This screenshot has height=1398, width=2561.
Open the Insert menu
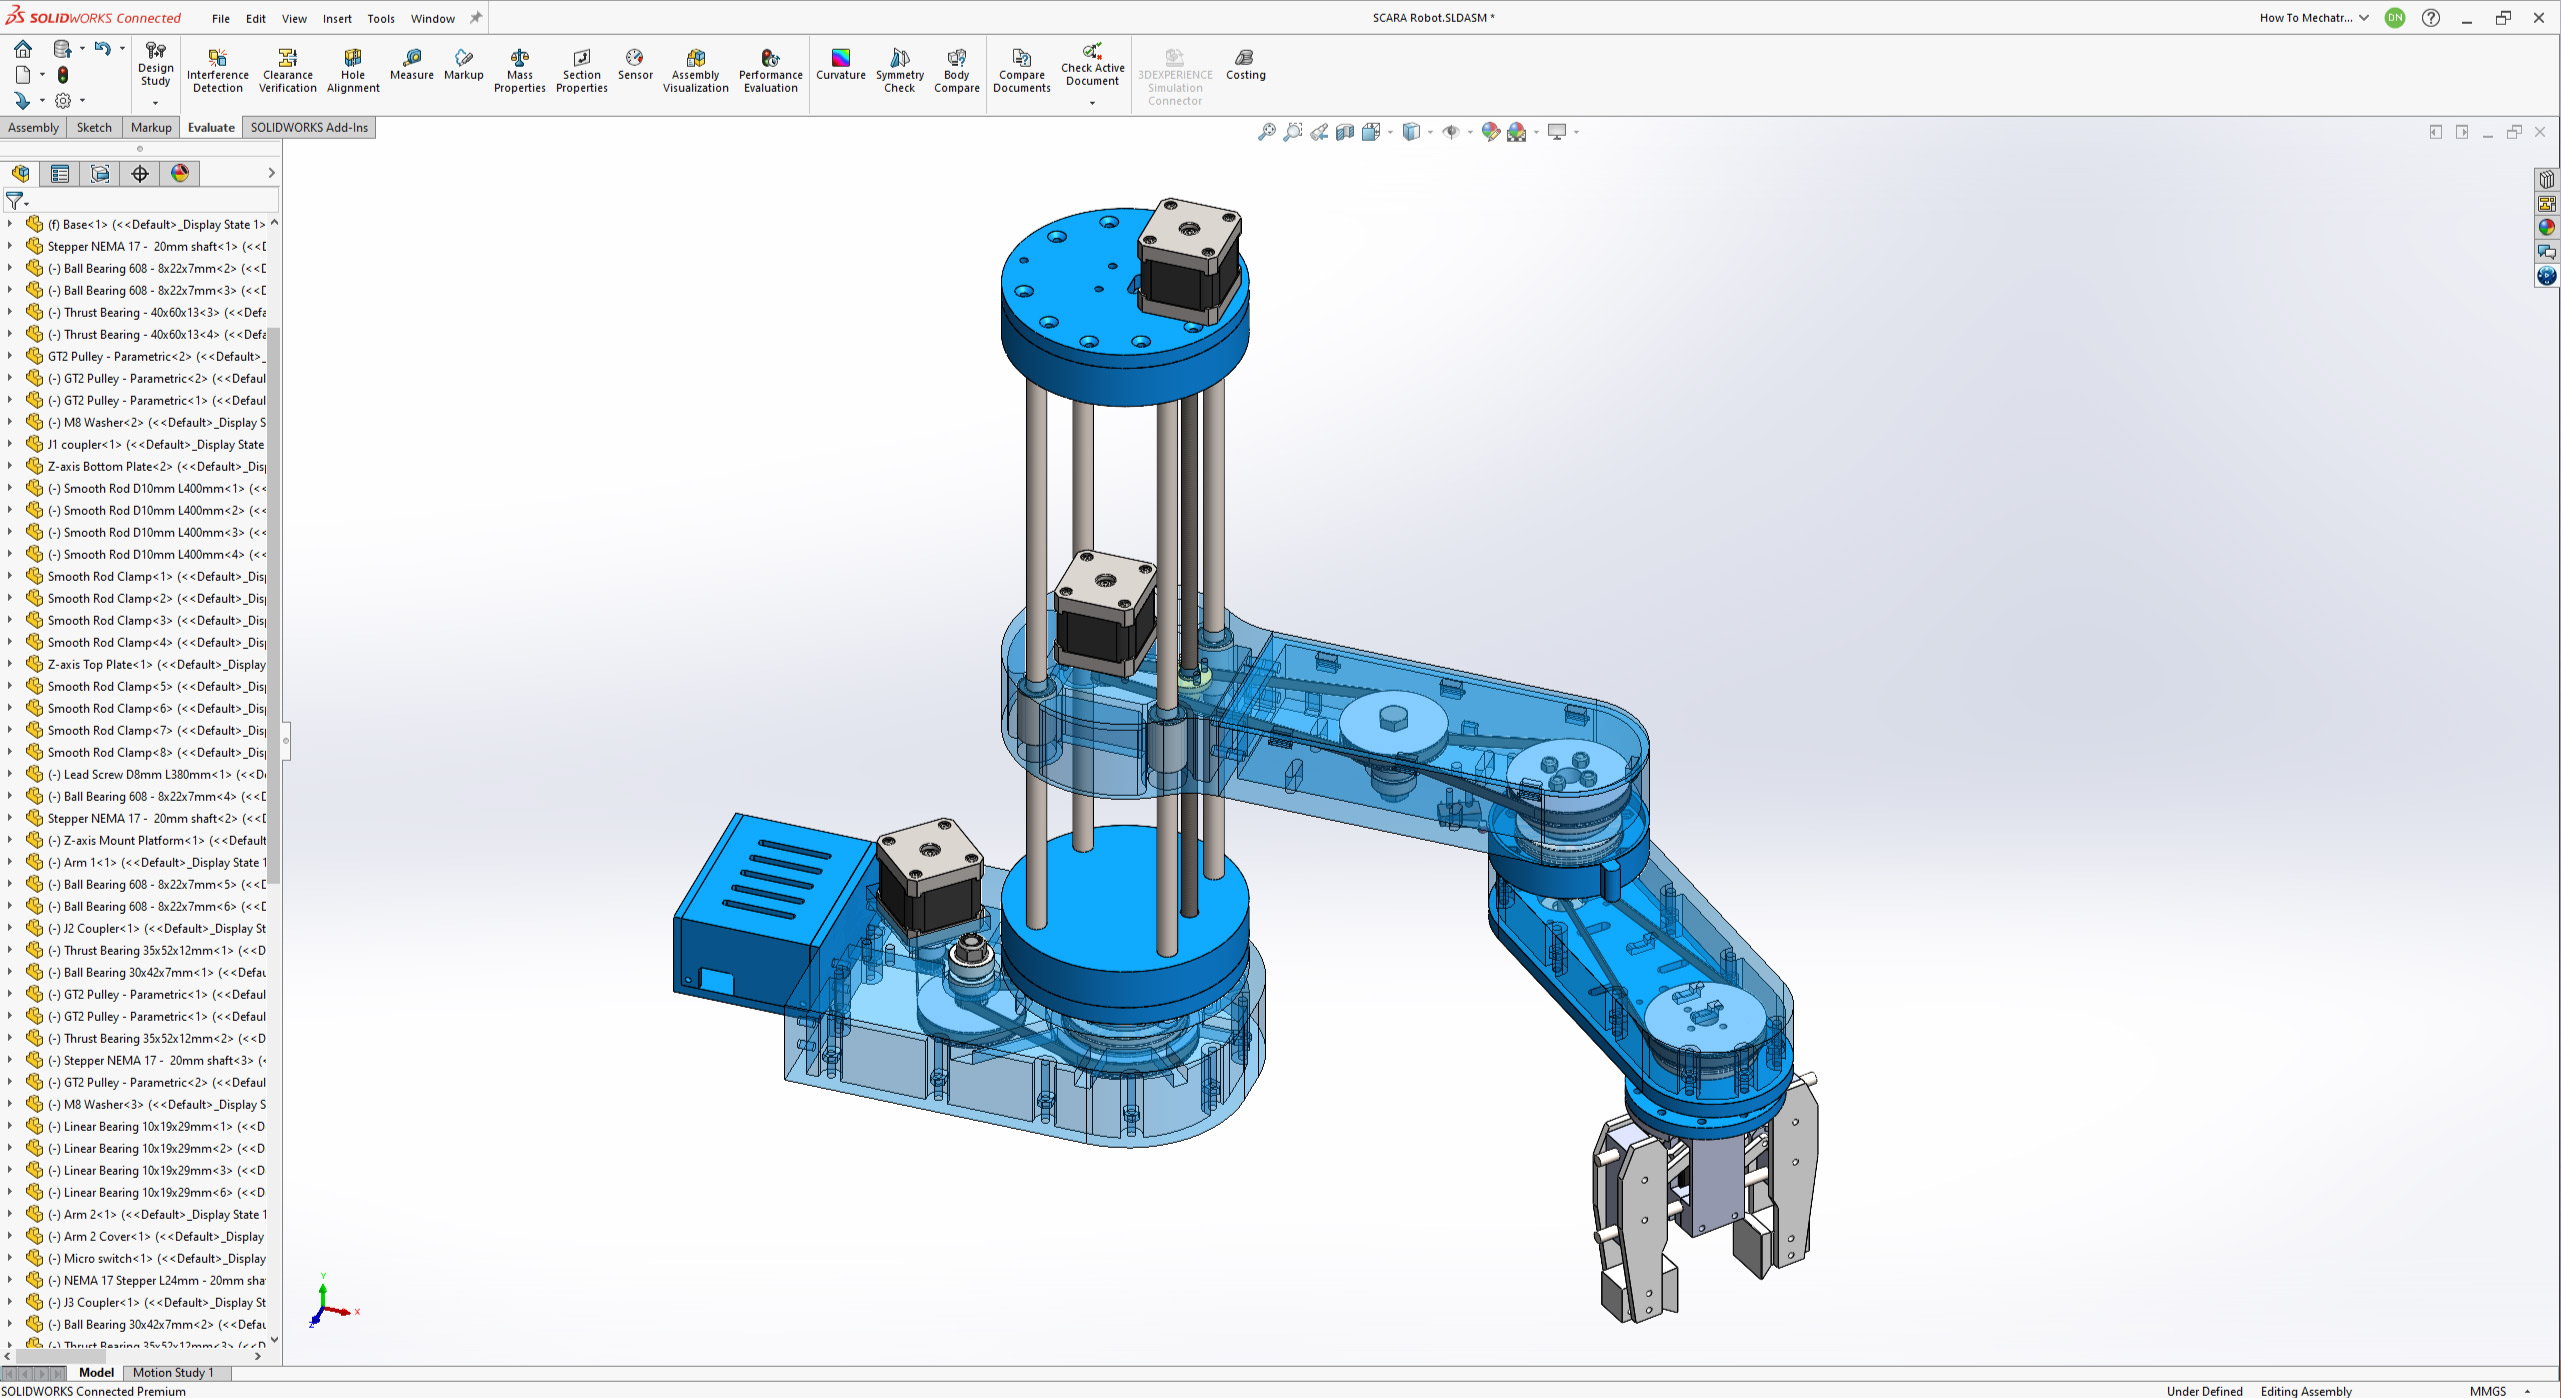pyautogui.click(x=336, y=18)
